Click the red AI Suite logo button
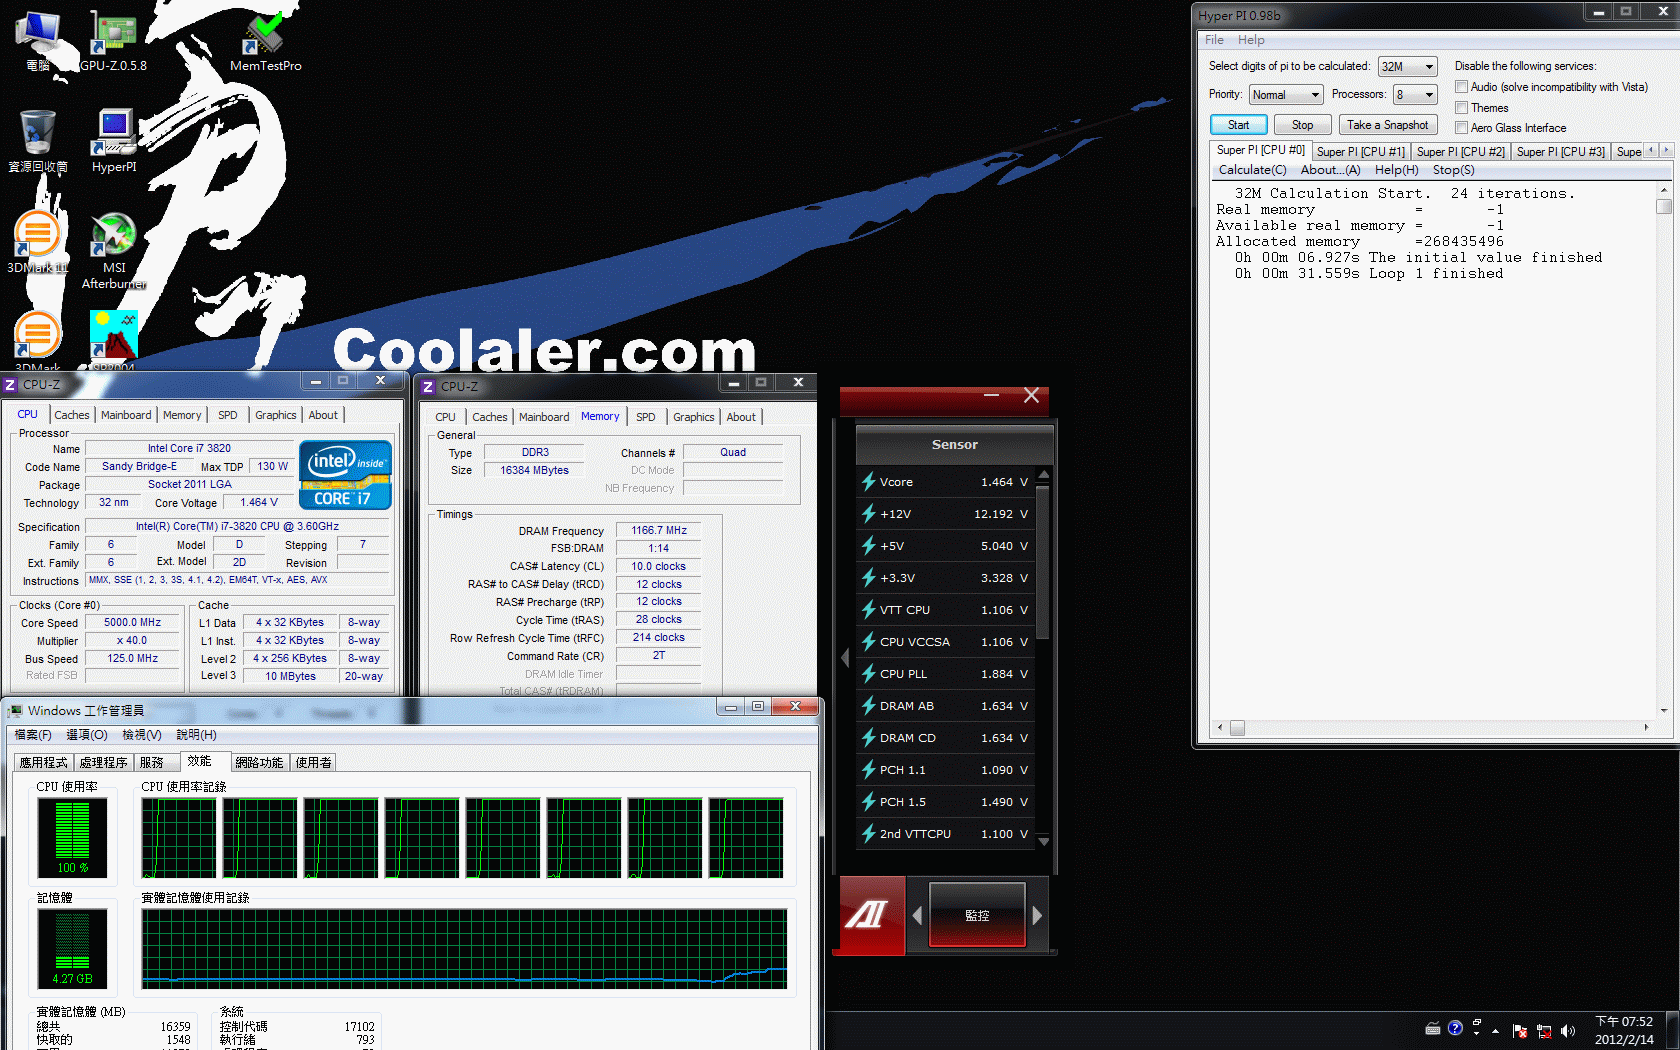The width and height of the screenshot is (1680, 1050). click(x=871, y=915)
